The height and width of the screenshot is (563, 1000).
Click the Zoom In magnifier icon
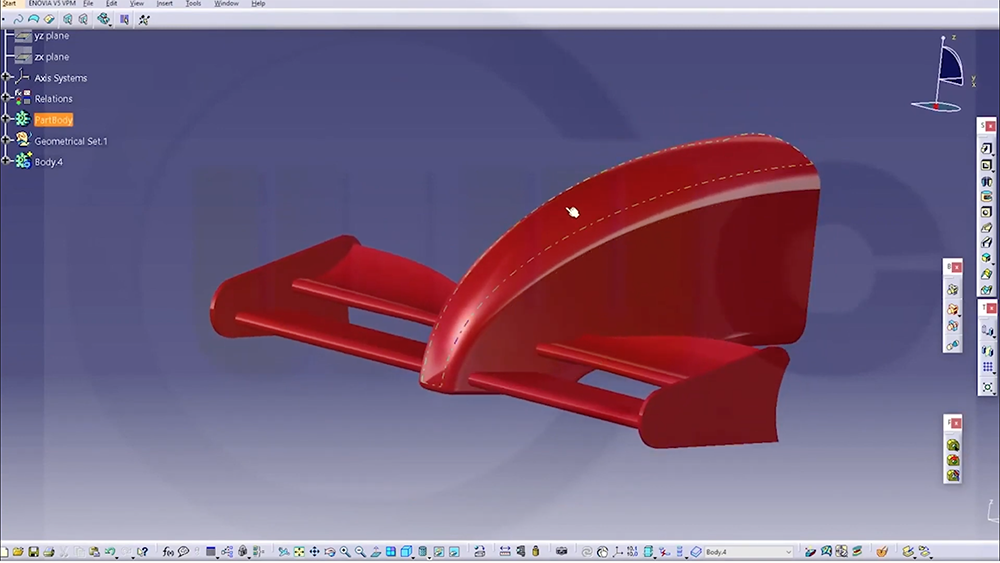point(345,552)
